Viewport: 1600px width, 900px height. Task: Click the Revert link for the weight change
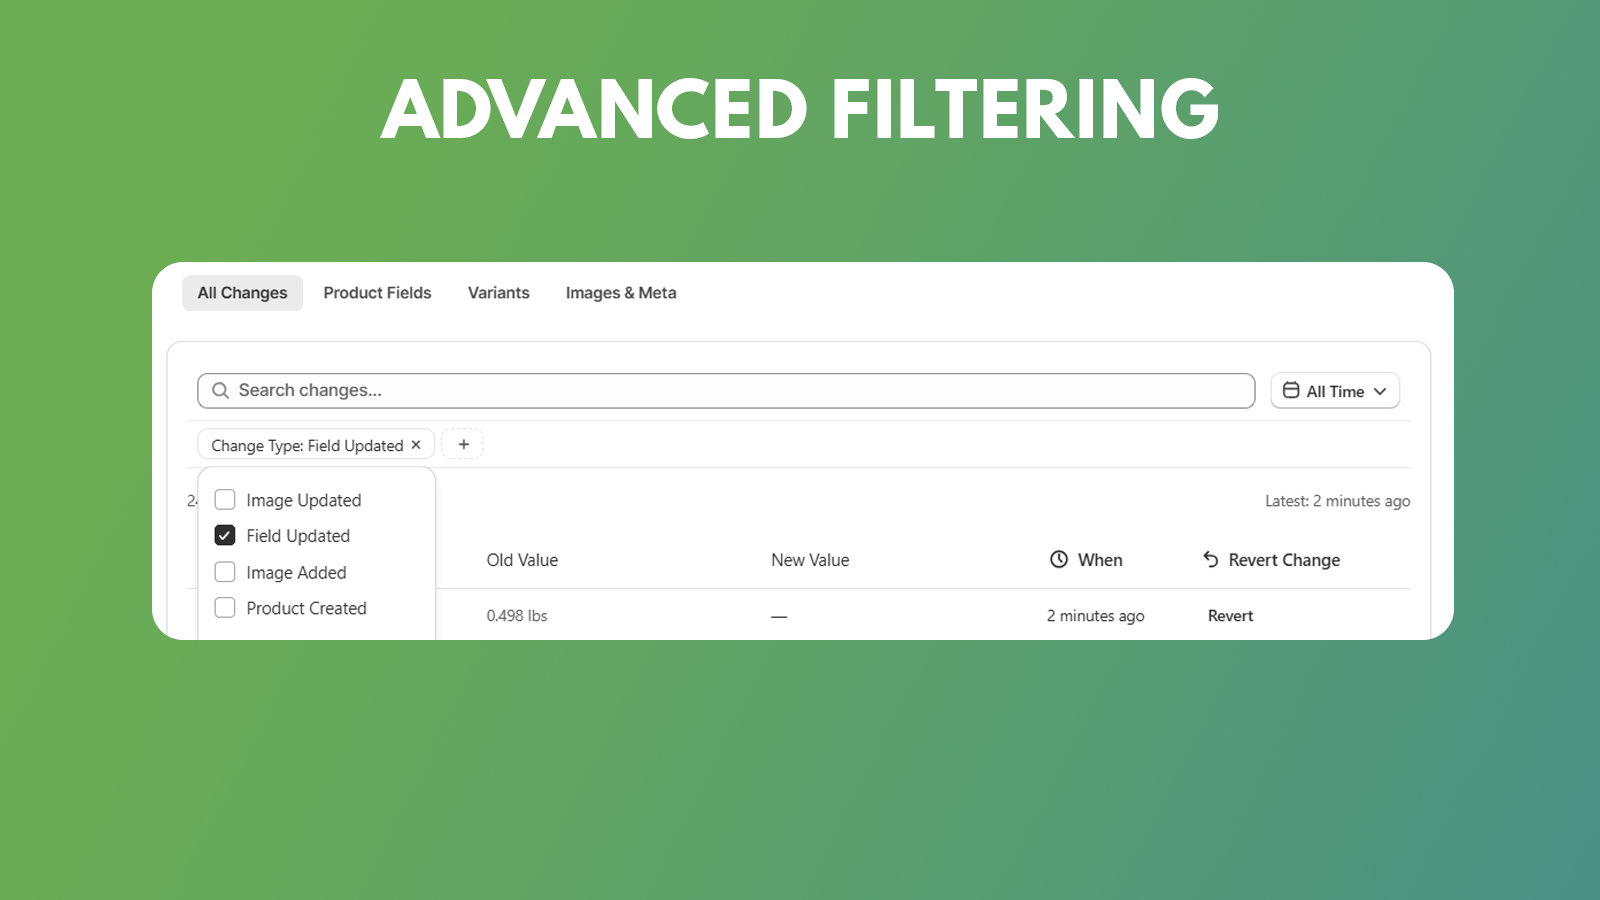[x=1230, y=615]
